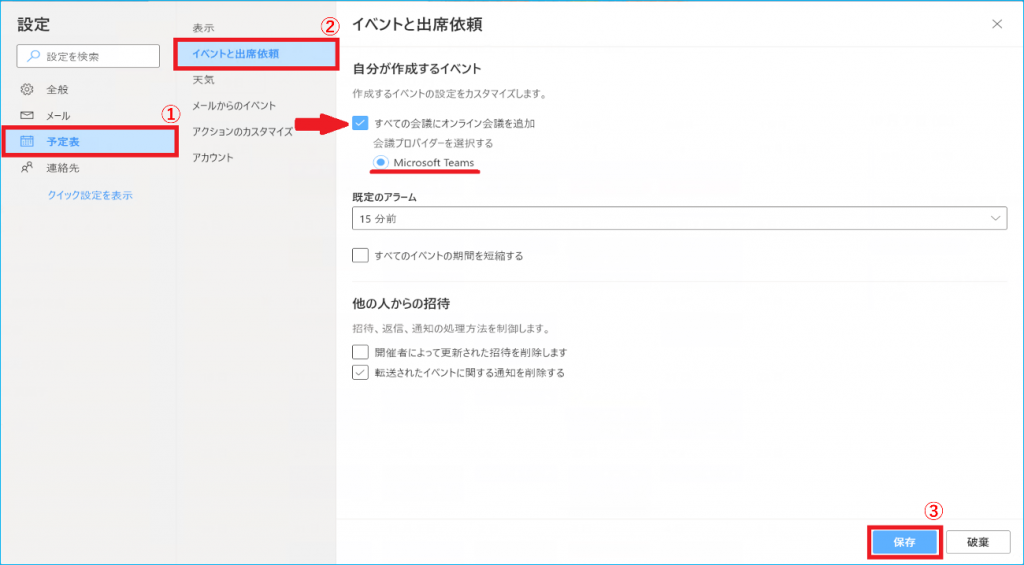The width and height of the screenshot is (1024, 565).
Task: Click the 保存 button
Action: coord(904,542)
